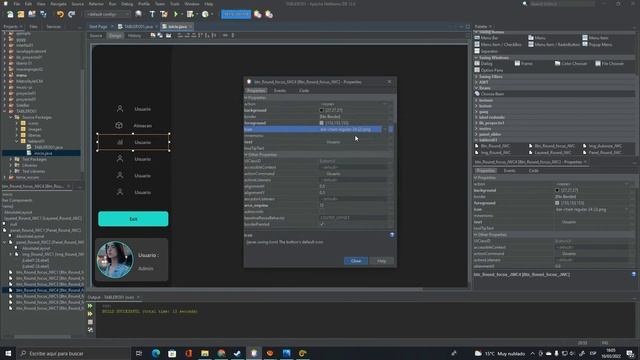Click the background color swatch in dialog
This screenshot has width=640, height=360.
[x=322, y=110]
